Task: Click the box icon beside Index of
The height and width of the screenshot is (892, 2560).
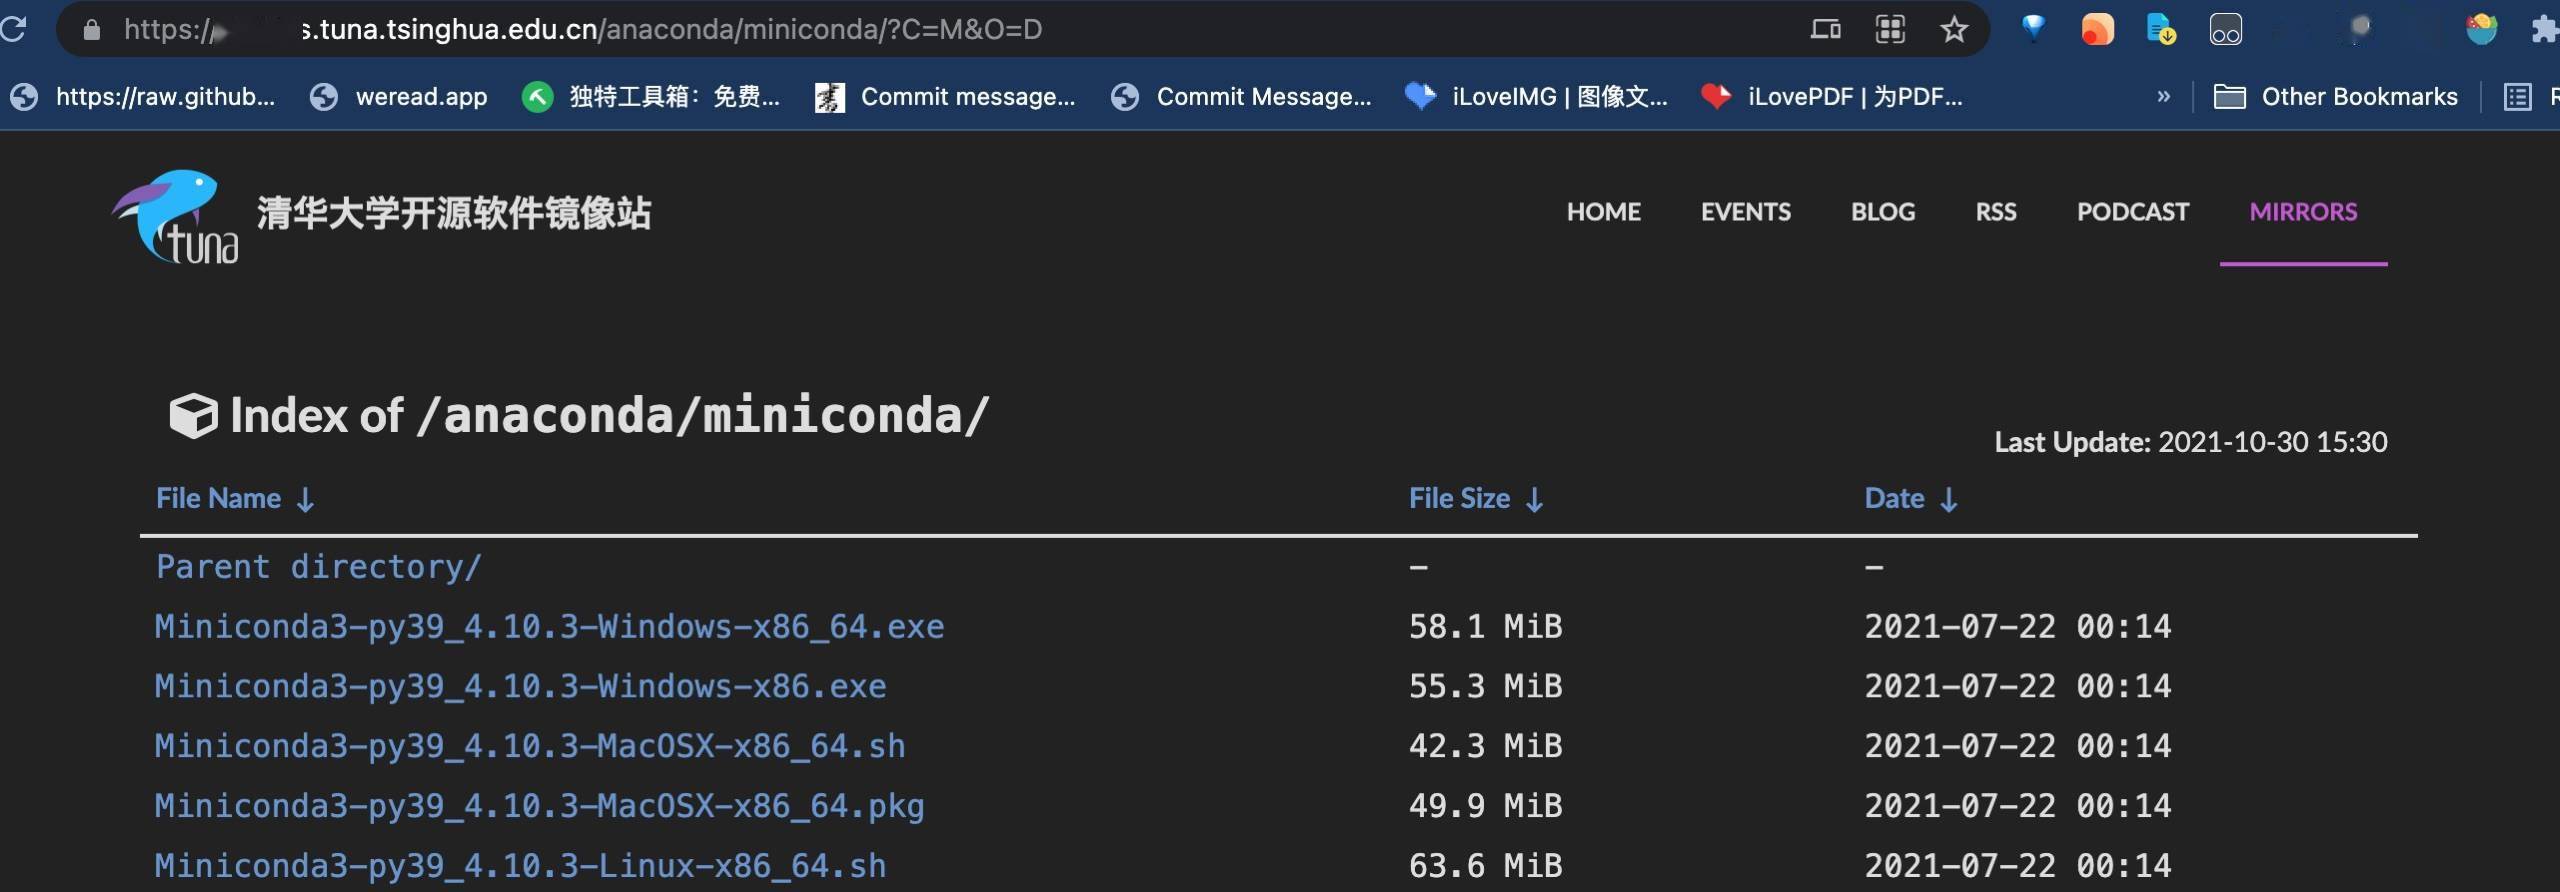Action: point(193,415)
